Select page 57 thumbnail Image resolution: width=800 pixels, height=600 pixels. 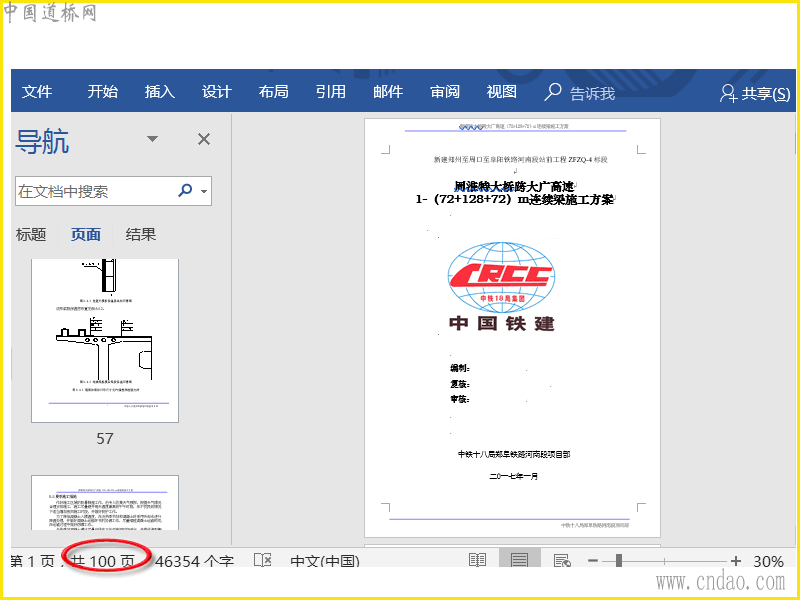[105, 340]
